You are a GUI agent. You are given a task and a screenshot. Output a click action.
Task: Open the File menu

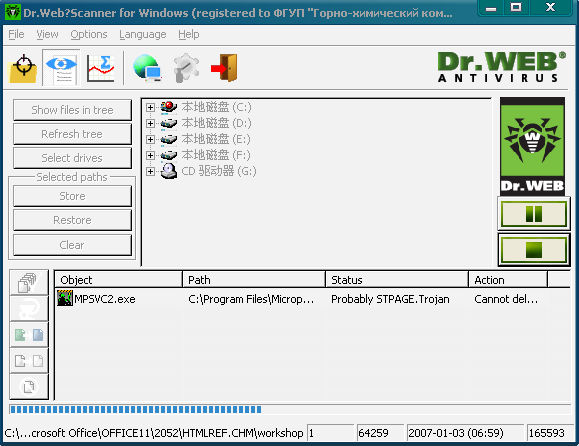click(16, 34)
